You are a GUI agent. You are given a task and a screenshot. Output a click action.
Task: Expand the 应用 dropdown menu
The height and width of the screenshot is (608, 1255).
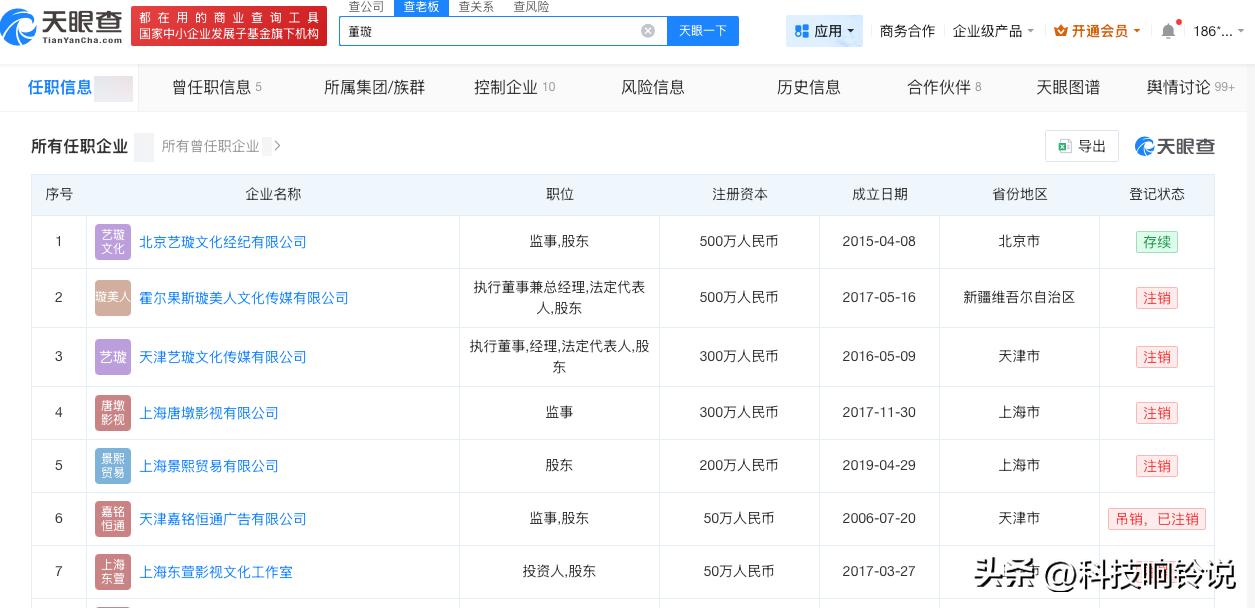click(826, 31)
